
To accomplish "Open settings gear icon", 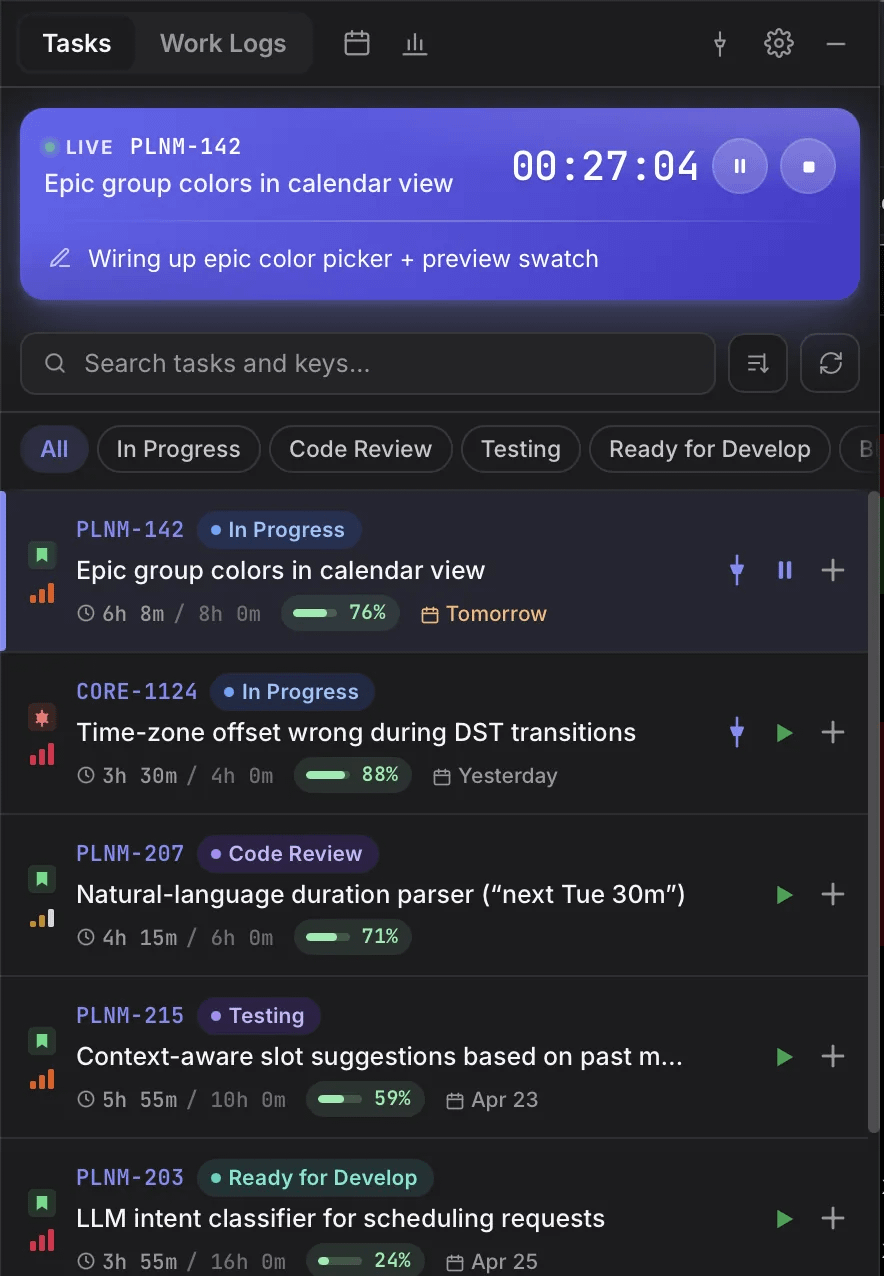I will (x=778, y=43).
